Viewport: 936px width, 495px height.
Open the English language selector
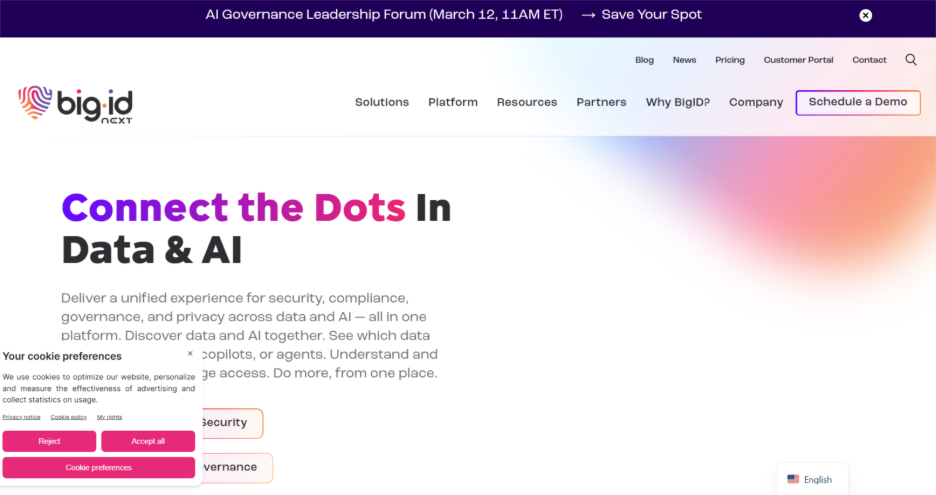[811, 479]
